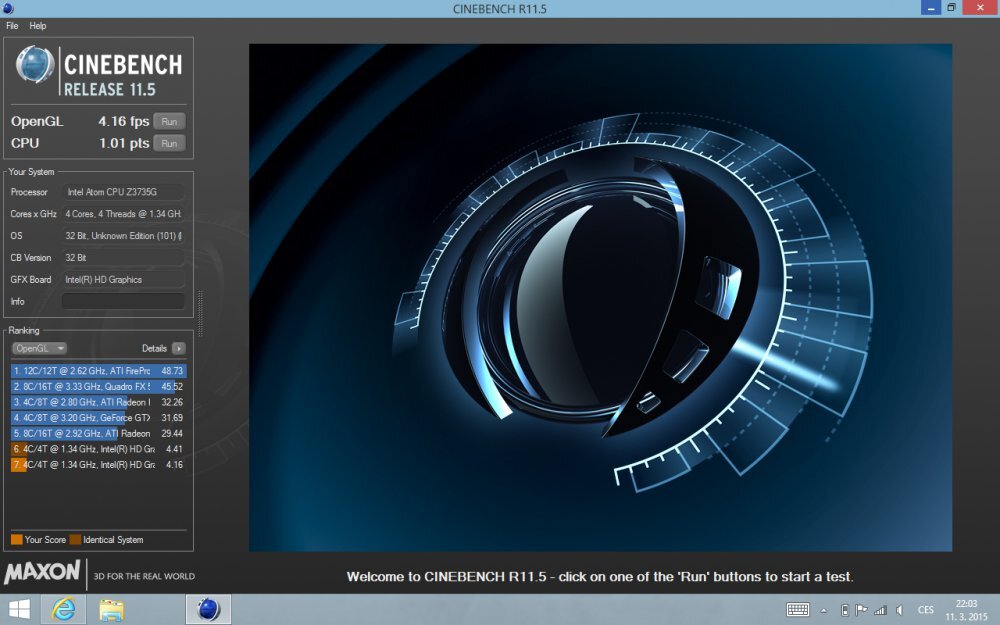Run the CPU benchmark test

pyautogui.click(x=169, y=144)
